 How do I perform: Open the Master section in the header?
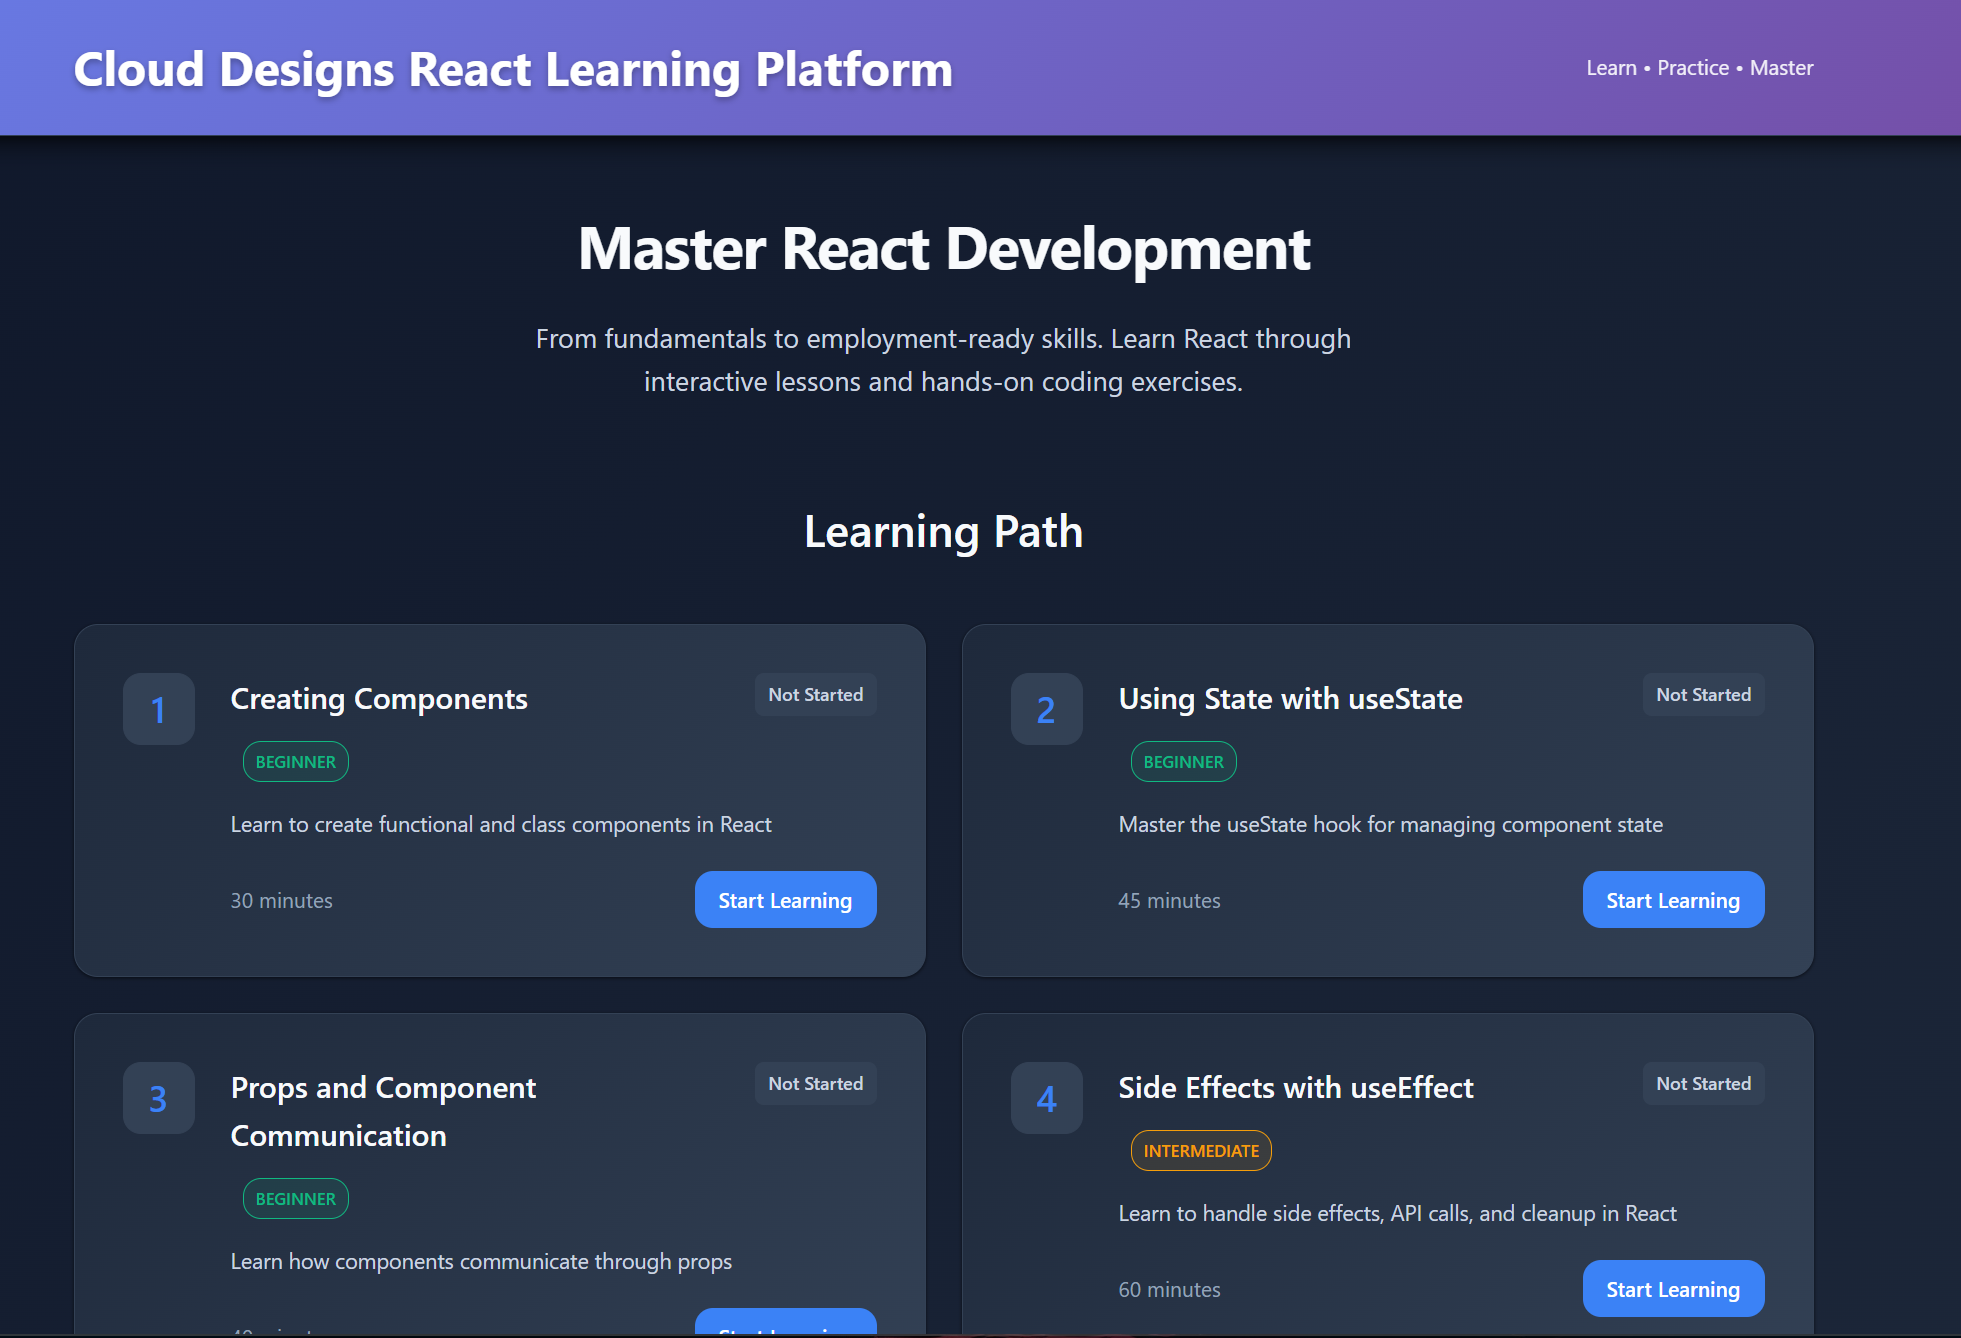[x=1781, y=67]
